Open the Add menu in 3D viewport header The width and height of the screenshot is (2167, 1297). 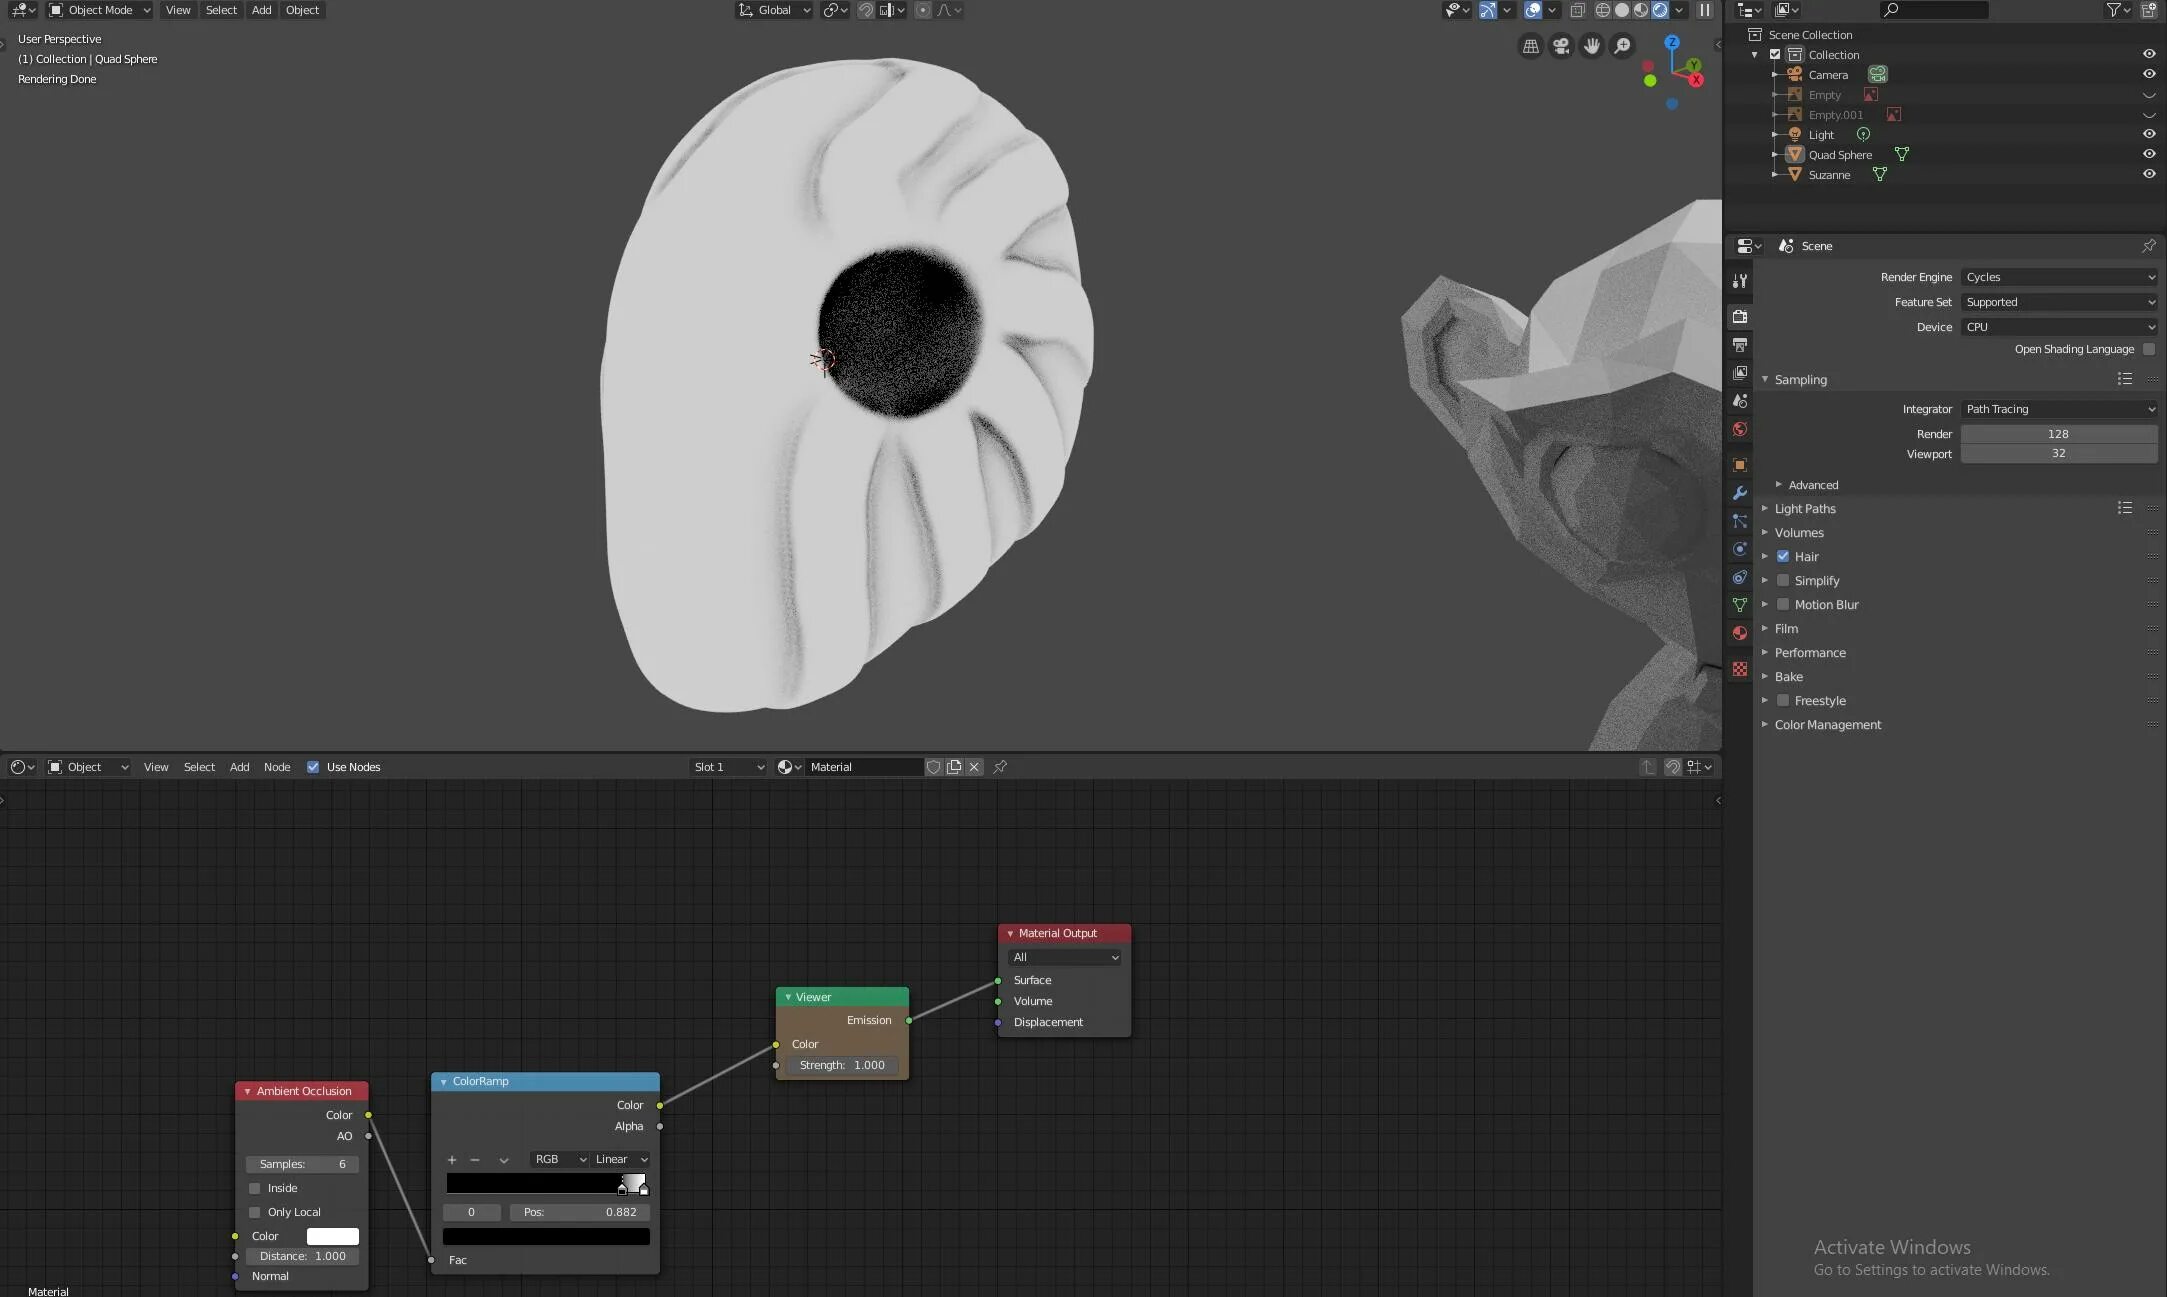tap(261, 10)
